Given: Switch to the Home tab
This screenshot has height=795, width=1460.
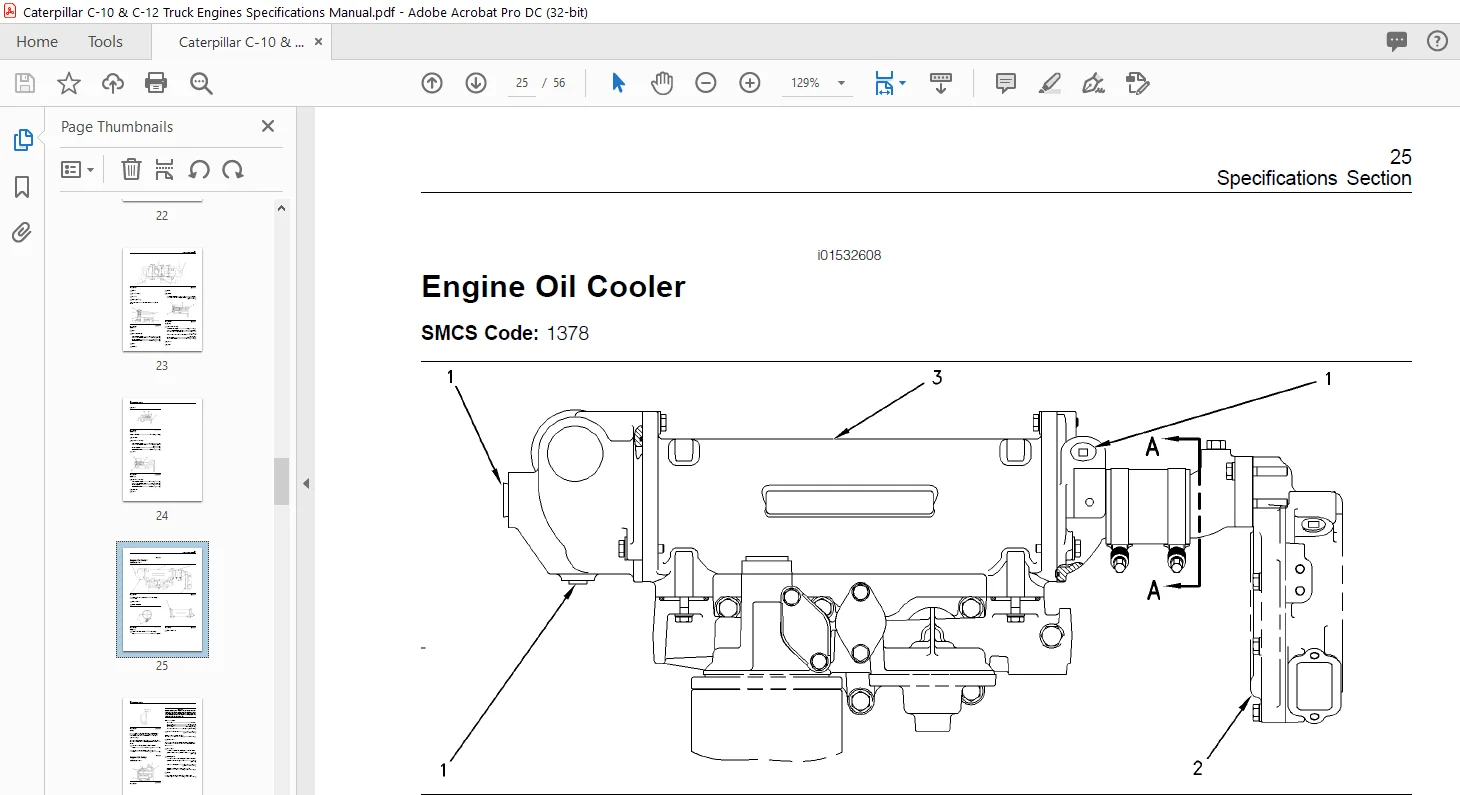Looking at the screenshot, I should (37, 42).
